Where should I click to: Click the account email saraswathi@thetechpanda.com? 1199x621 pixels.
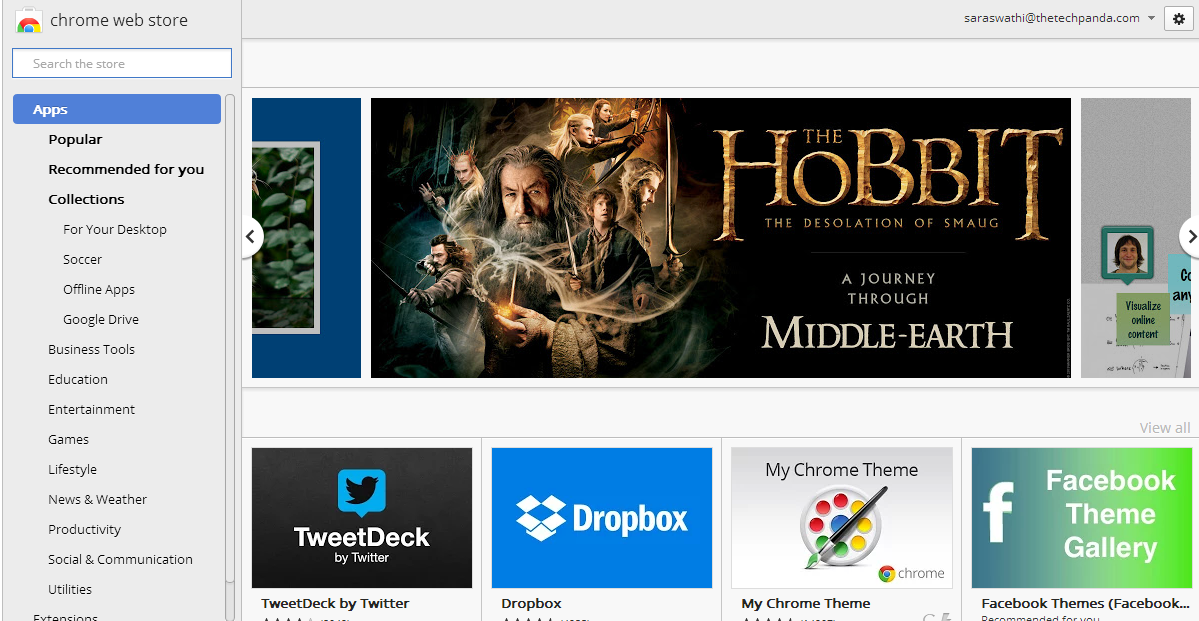click(x=1051, y=18)
